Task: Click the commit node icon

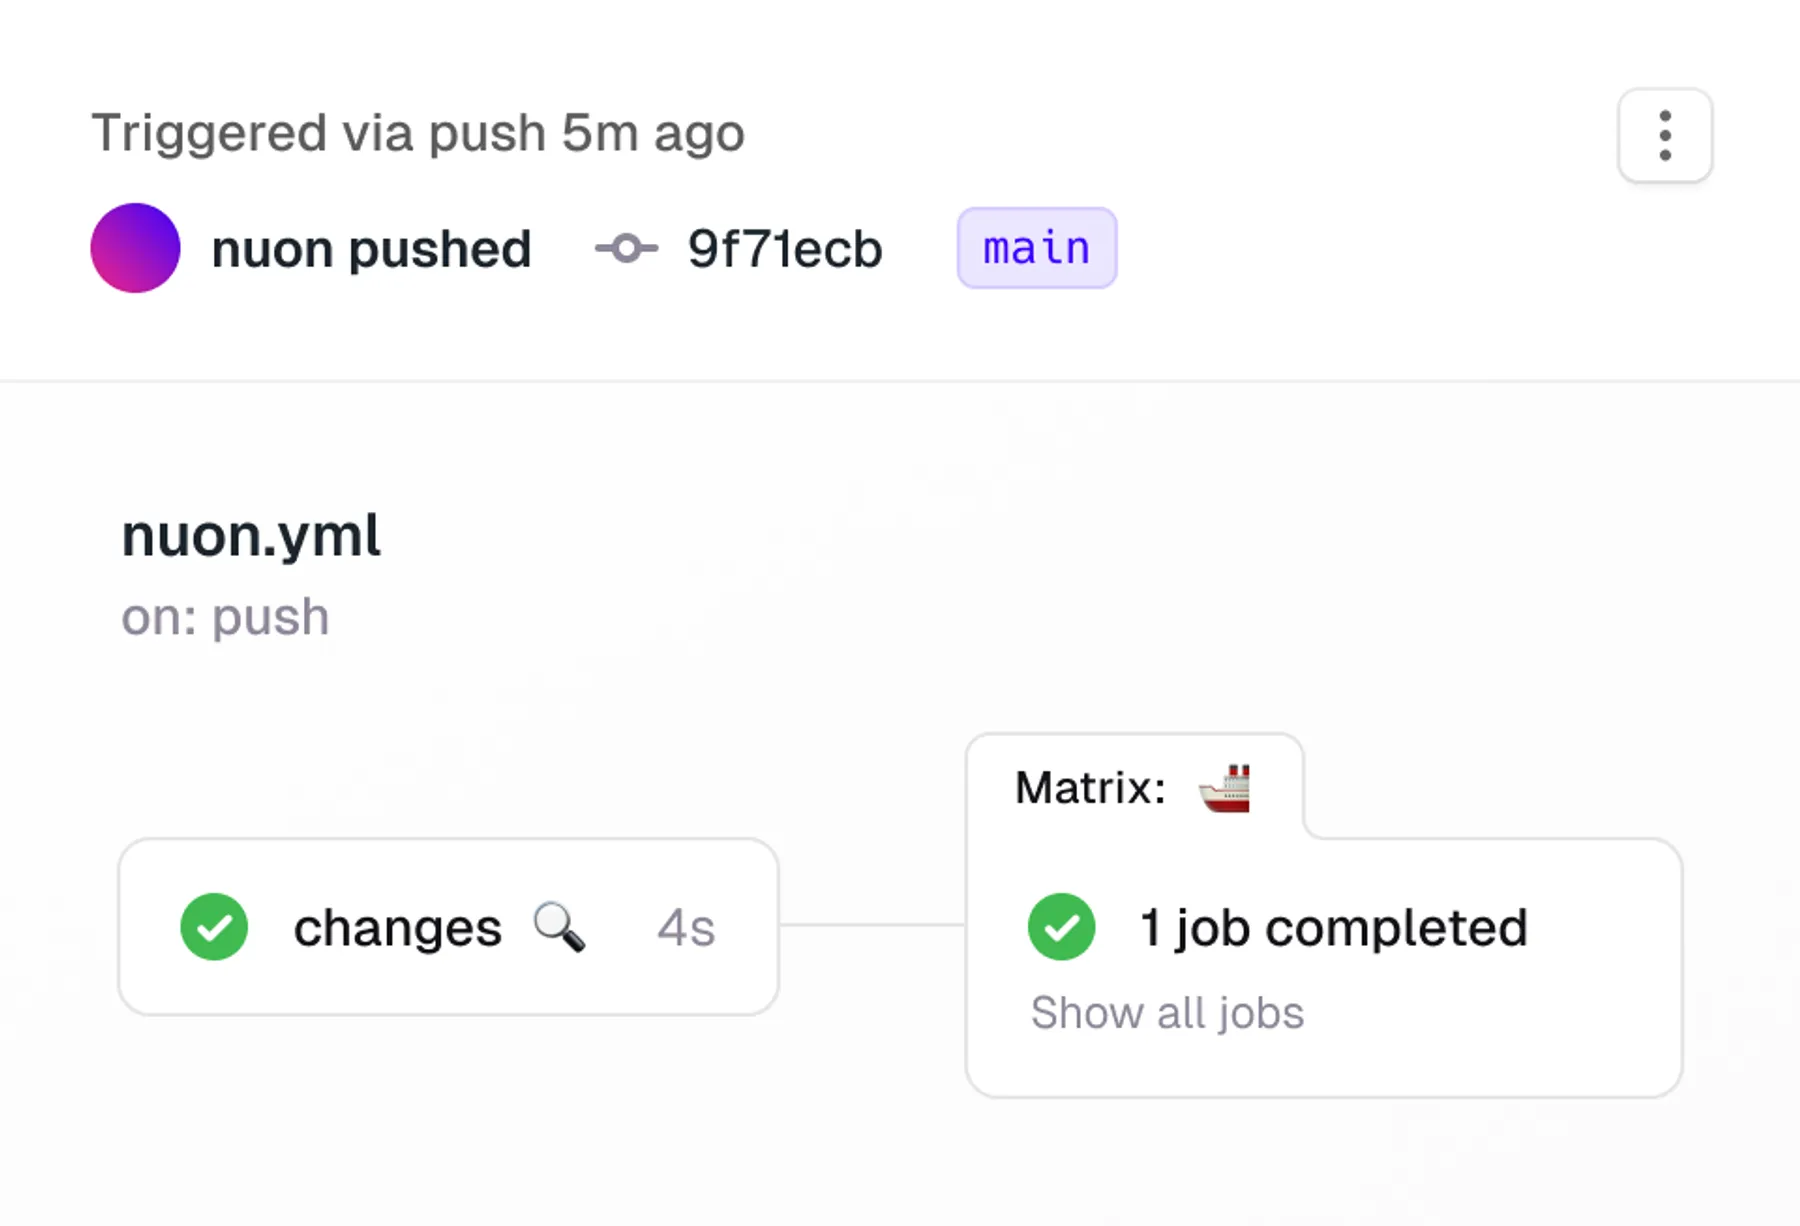Action: (626, 248)
